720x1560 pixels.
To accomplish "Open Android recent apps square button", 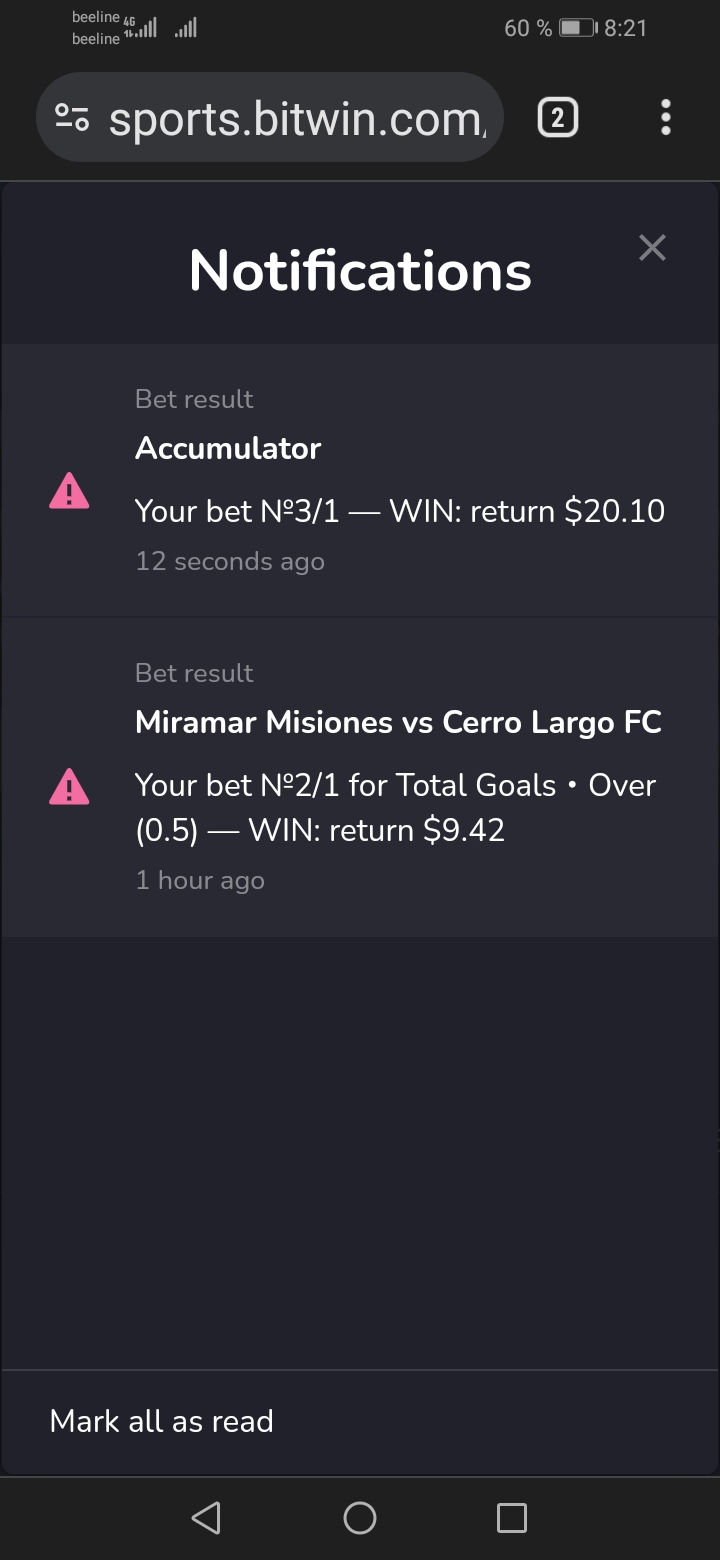I will pyautogui.click(x=511, y=1518).
